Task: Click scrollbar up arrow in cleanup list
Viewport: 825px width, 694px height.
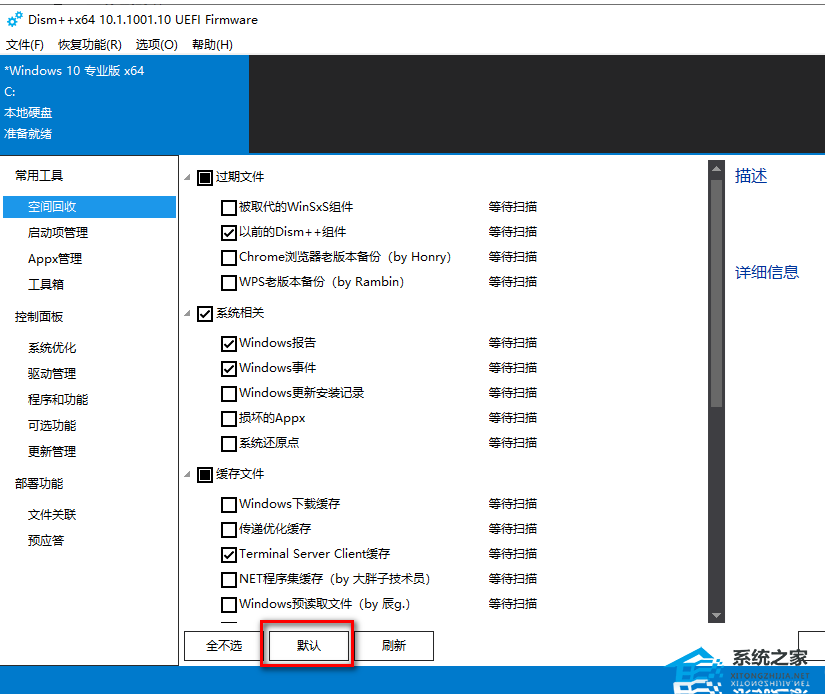Action: pyautogui.click(x=716, y=169)
